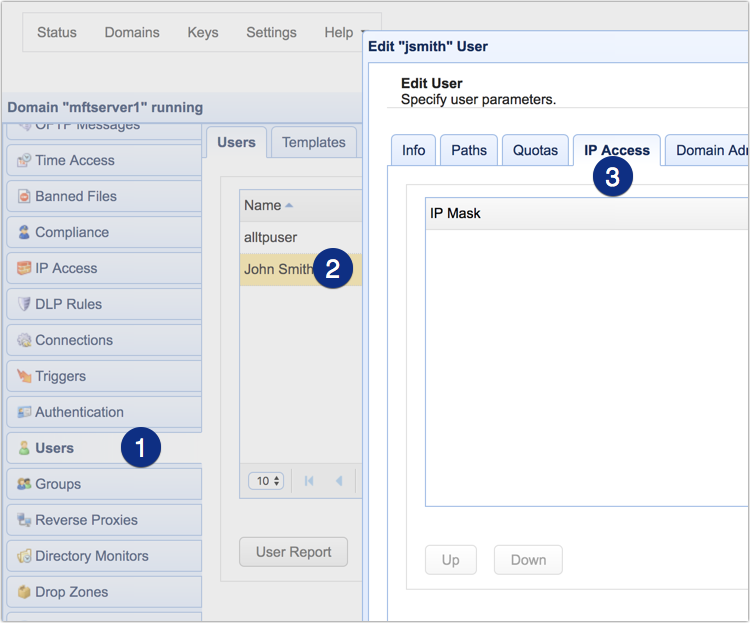
Task: Click the DLP Rules shield icon
Action: point(24,305)
